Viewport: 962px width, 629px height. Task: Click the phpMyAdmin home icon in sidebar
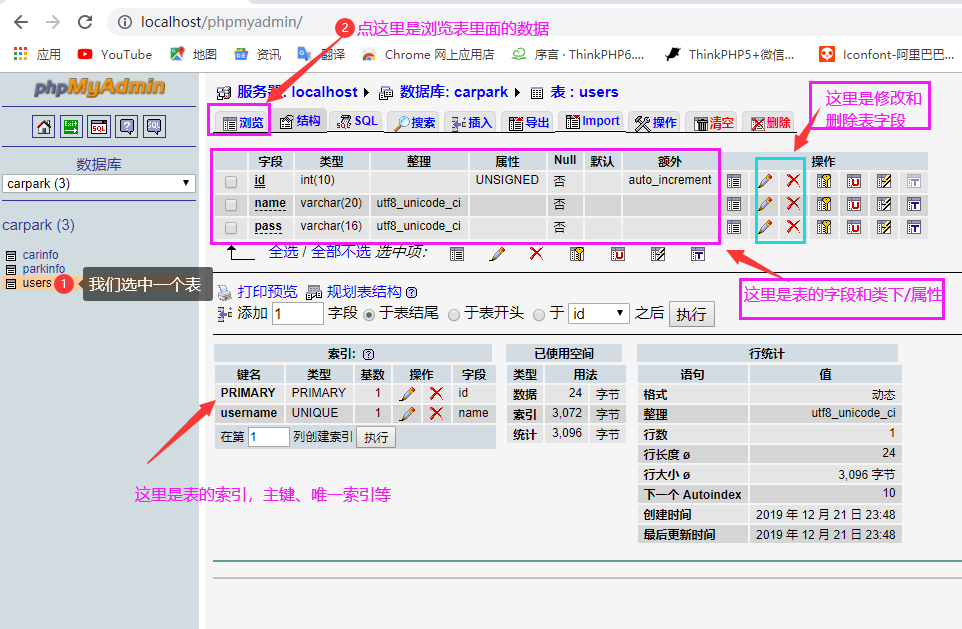[43, 126]
